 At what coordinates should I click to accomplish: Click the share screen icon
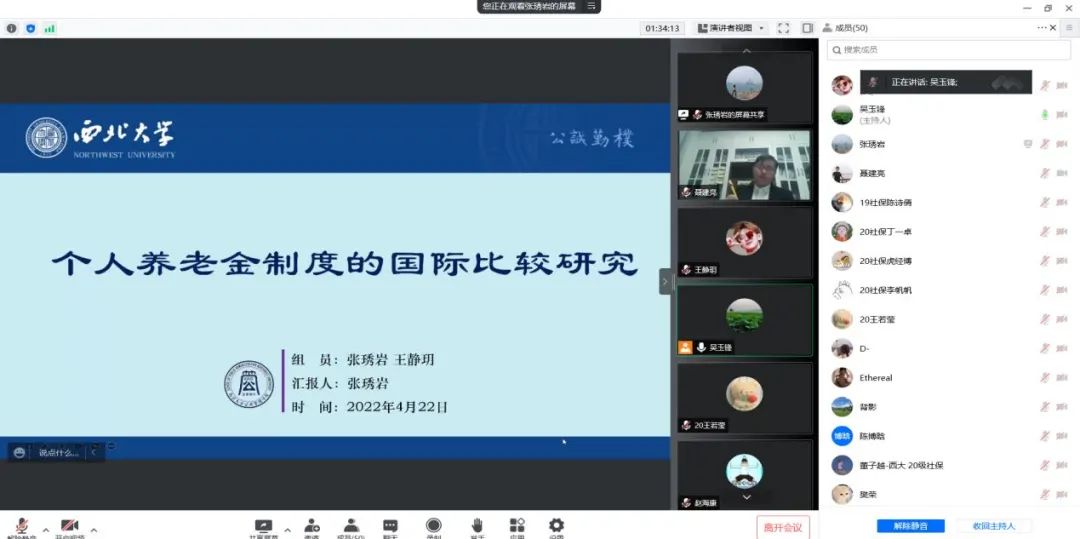(x=264, y=526)
